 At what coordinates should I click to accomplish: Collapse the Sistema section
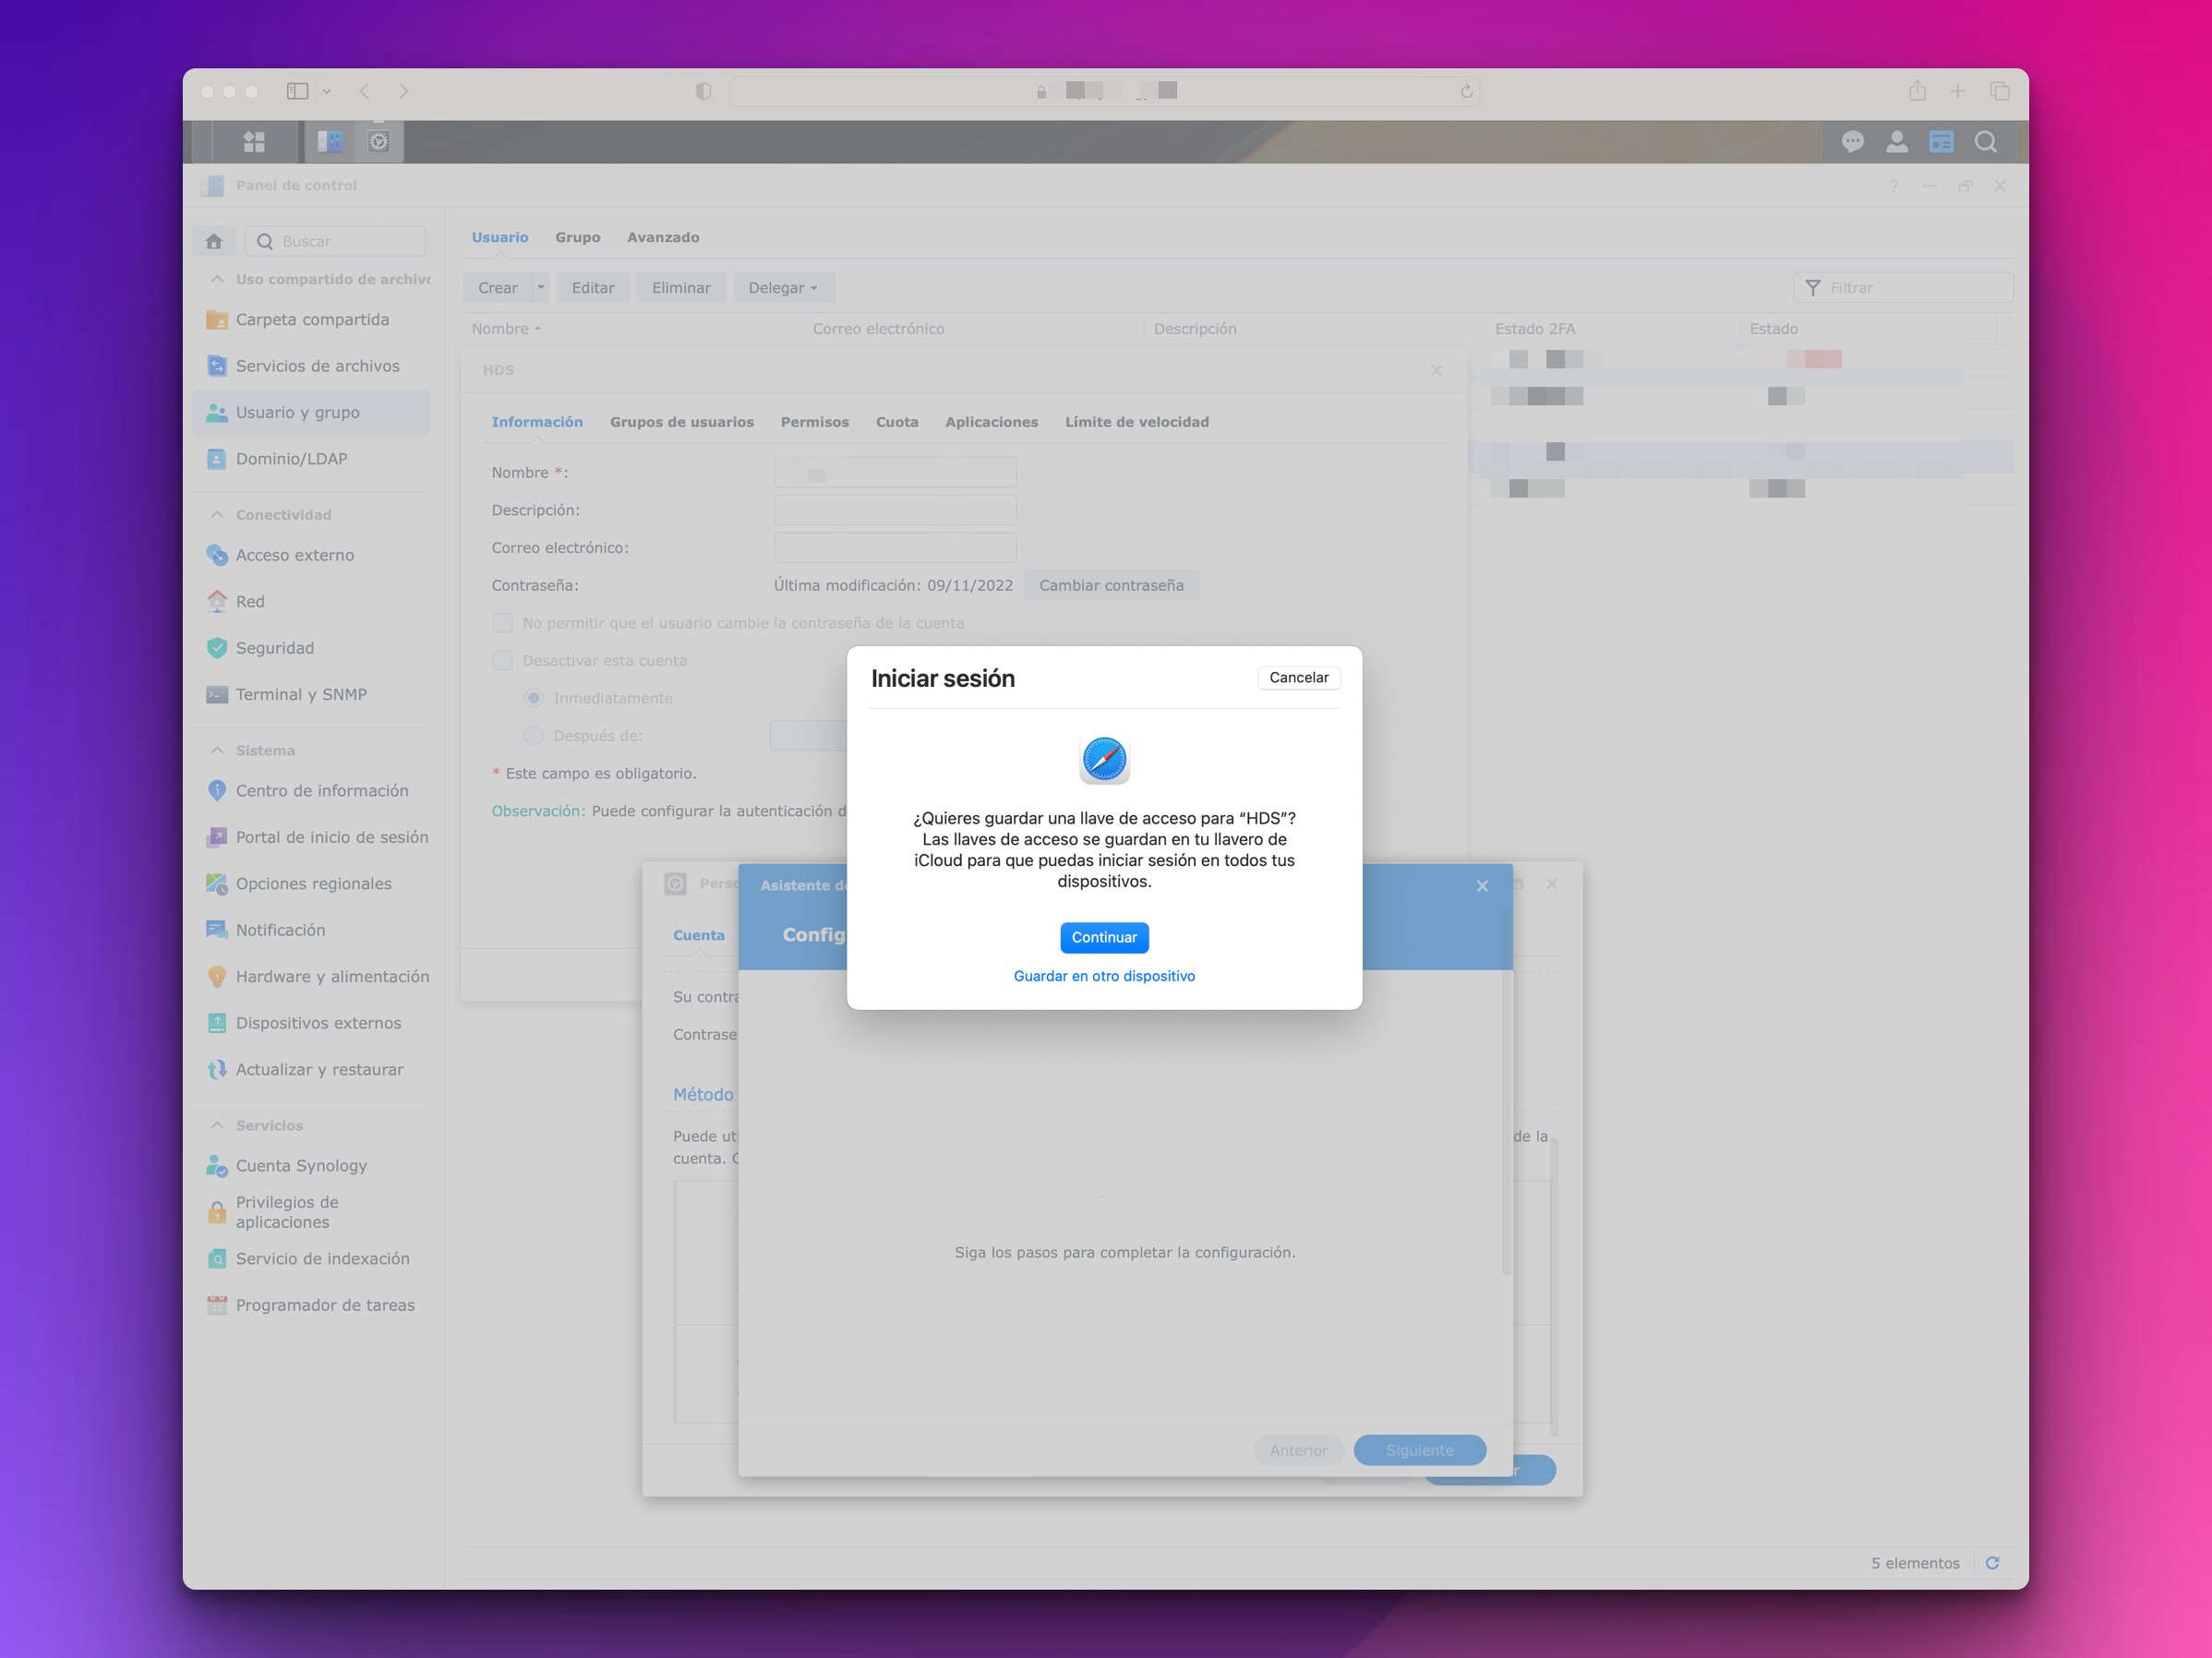[217, 750]
